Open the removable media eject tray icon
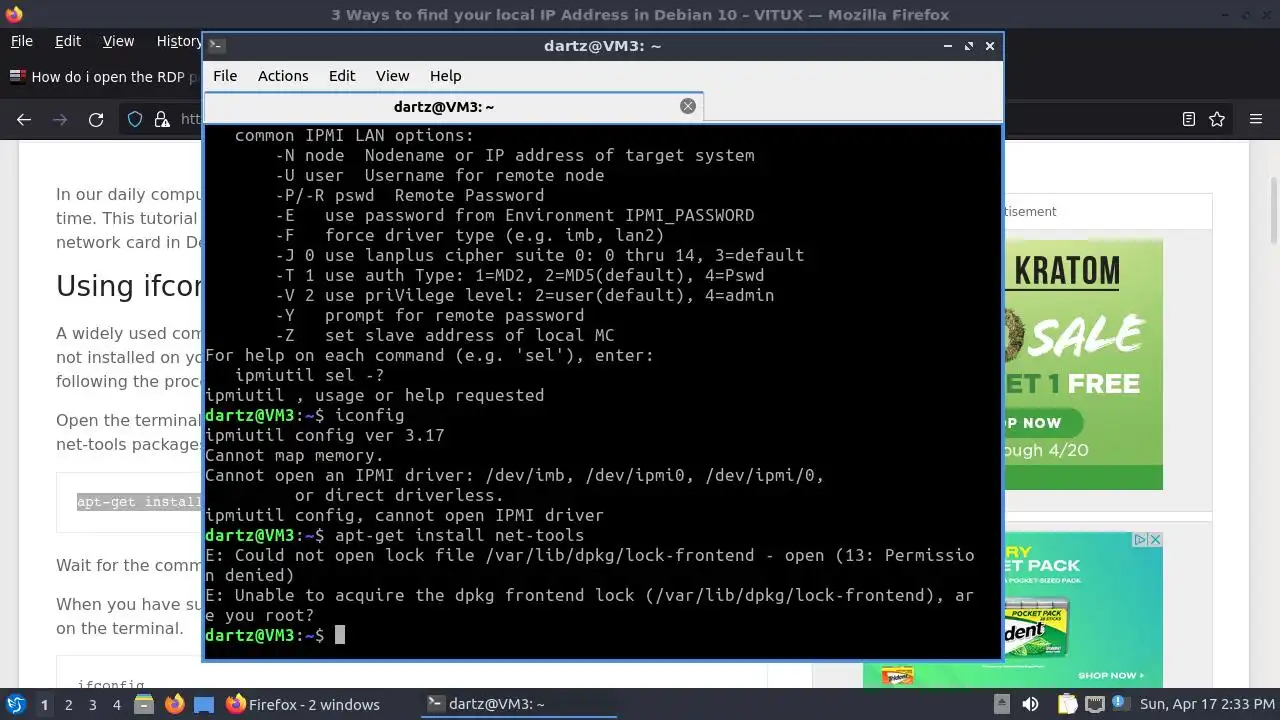Screen dimensions: 1280x720 pyautogui.click(x=1002, y=704)
